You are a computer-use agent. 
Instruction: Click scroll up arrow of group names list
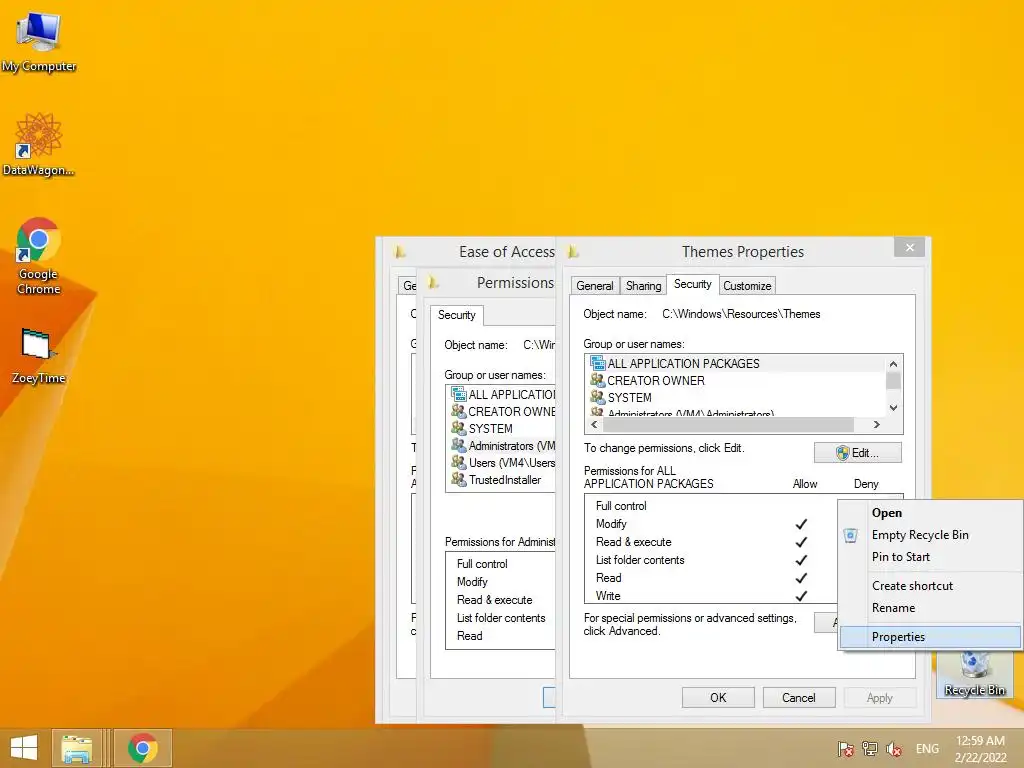tap(893, 364)
